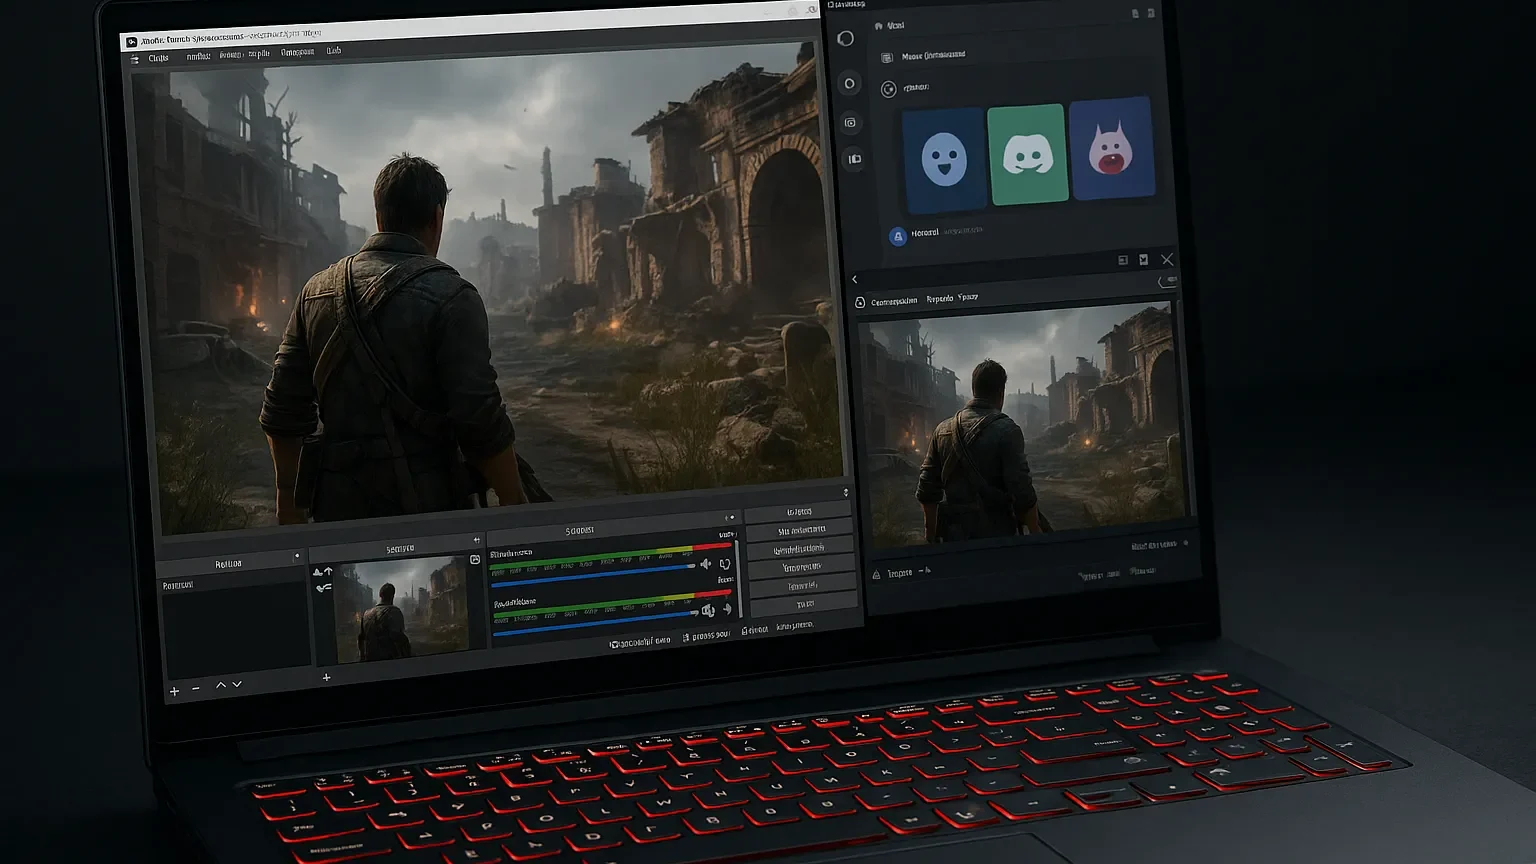Click the arrow icon beside the warning label
Image resolution: width=1536 pixels, height=864 pixels.
point(926,571)
